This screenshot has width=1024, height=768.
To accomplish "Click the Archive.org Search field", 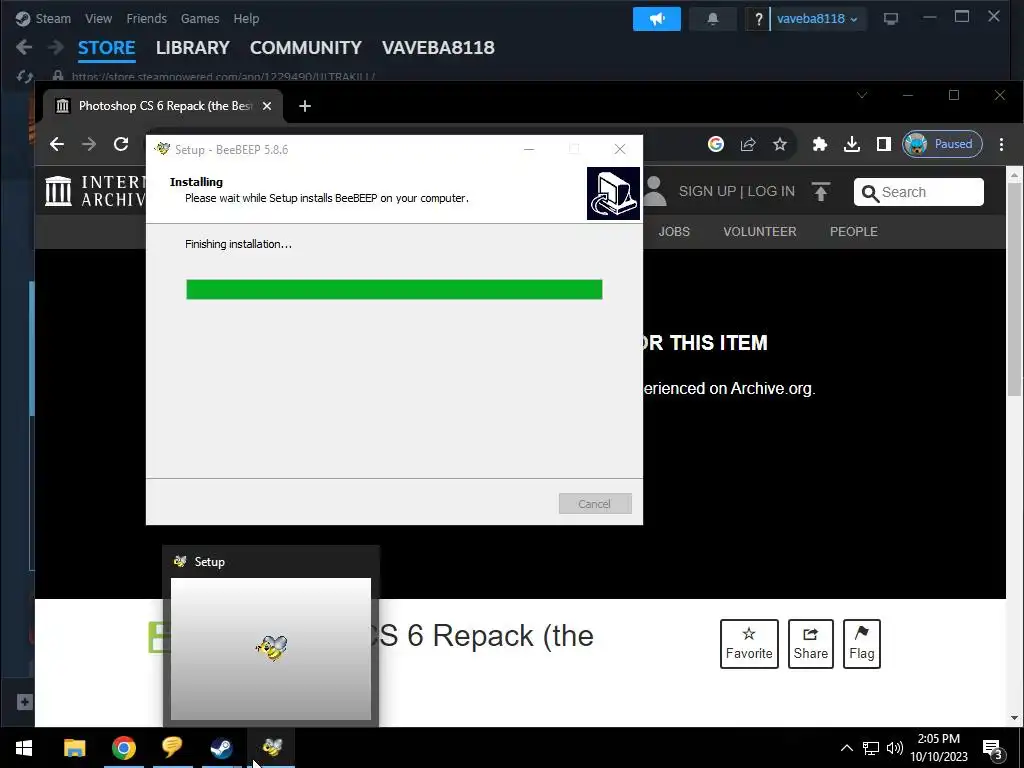I will click(918, 192).
